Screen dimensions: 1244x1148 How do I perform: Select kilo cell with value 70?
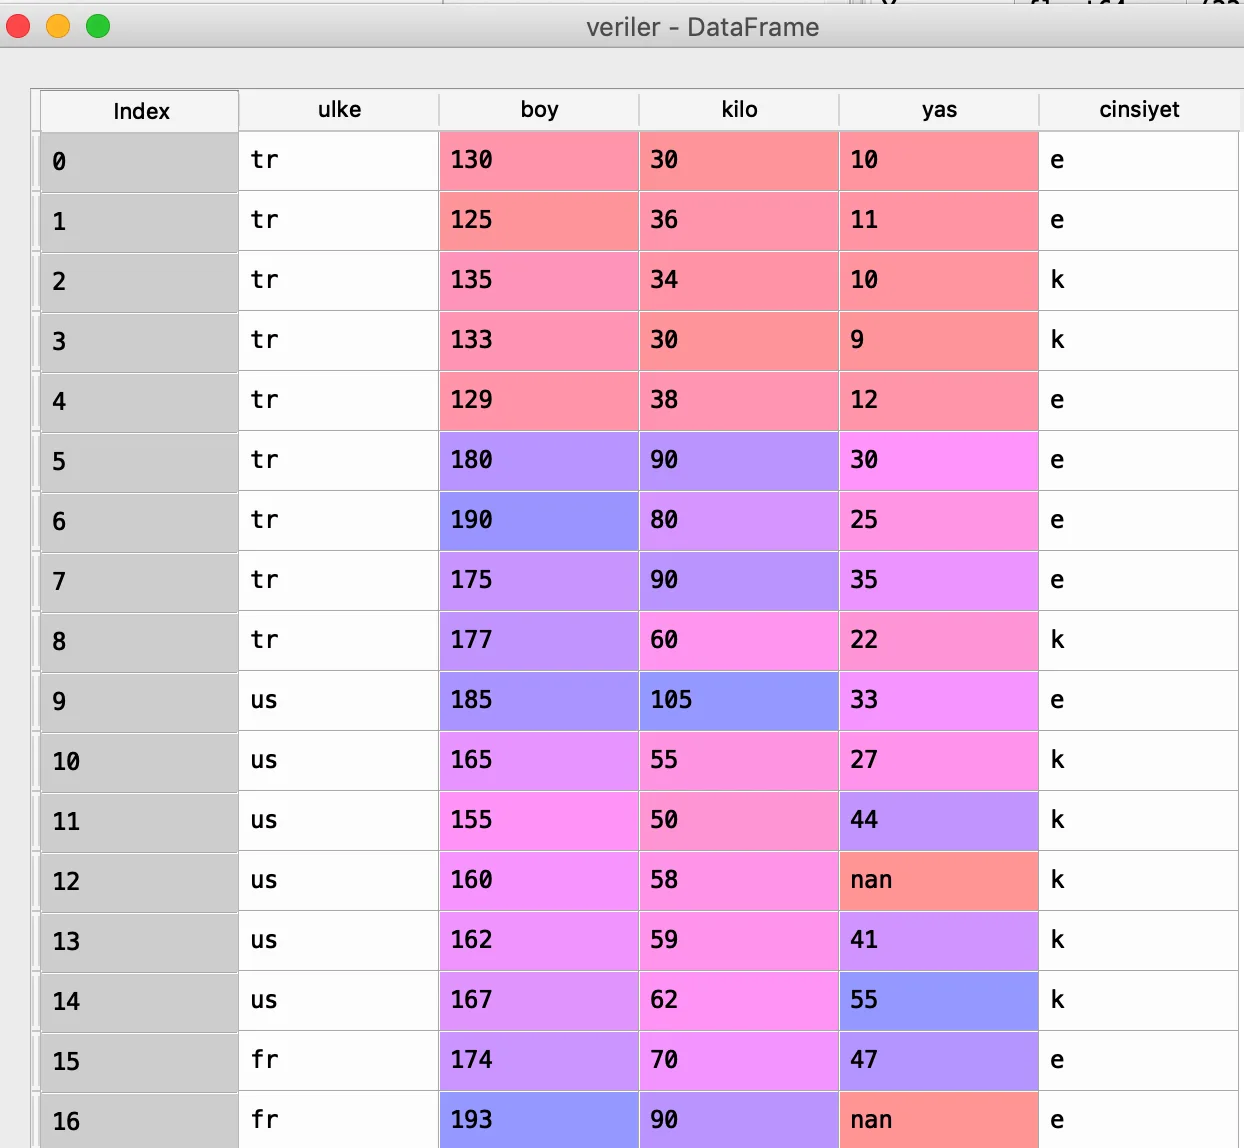coord(739,1061)
